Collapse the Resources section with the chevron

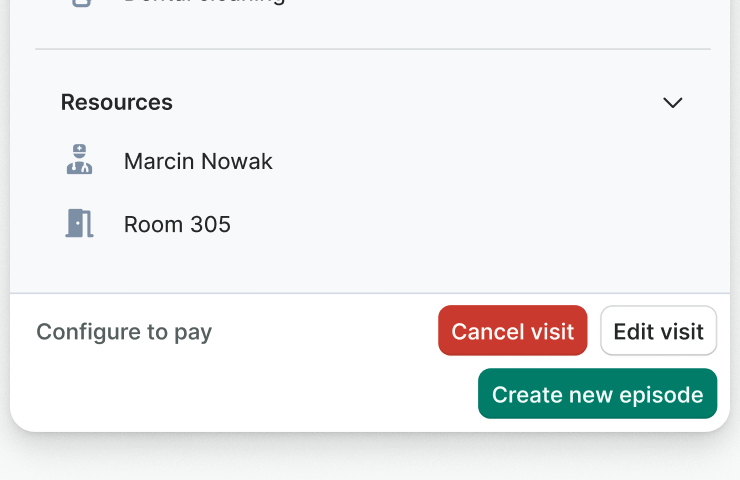673,102
